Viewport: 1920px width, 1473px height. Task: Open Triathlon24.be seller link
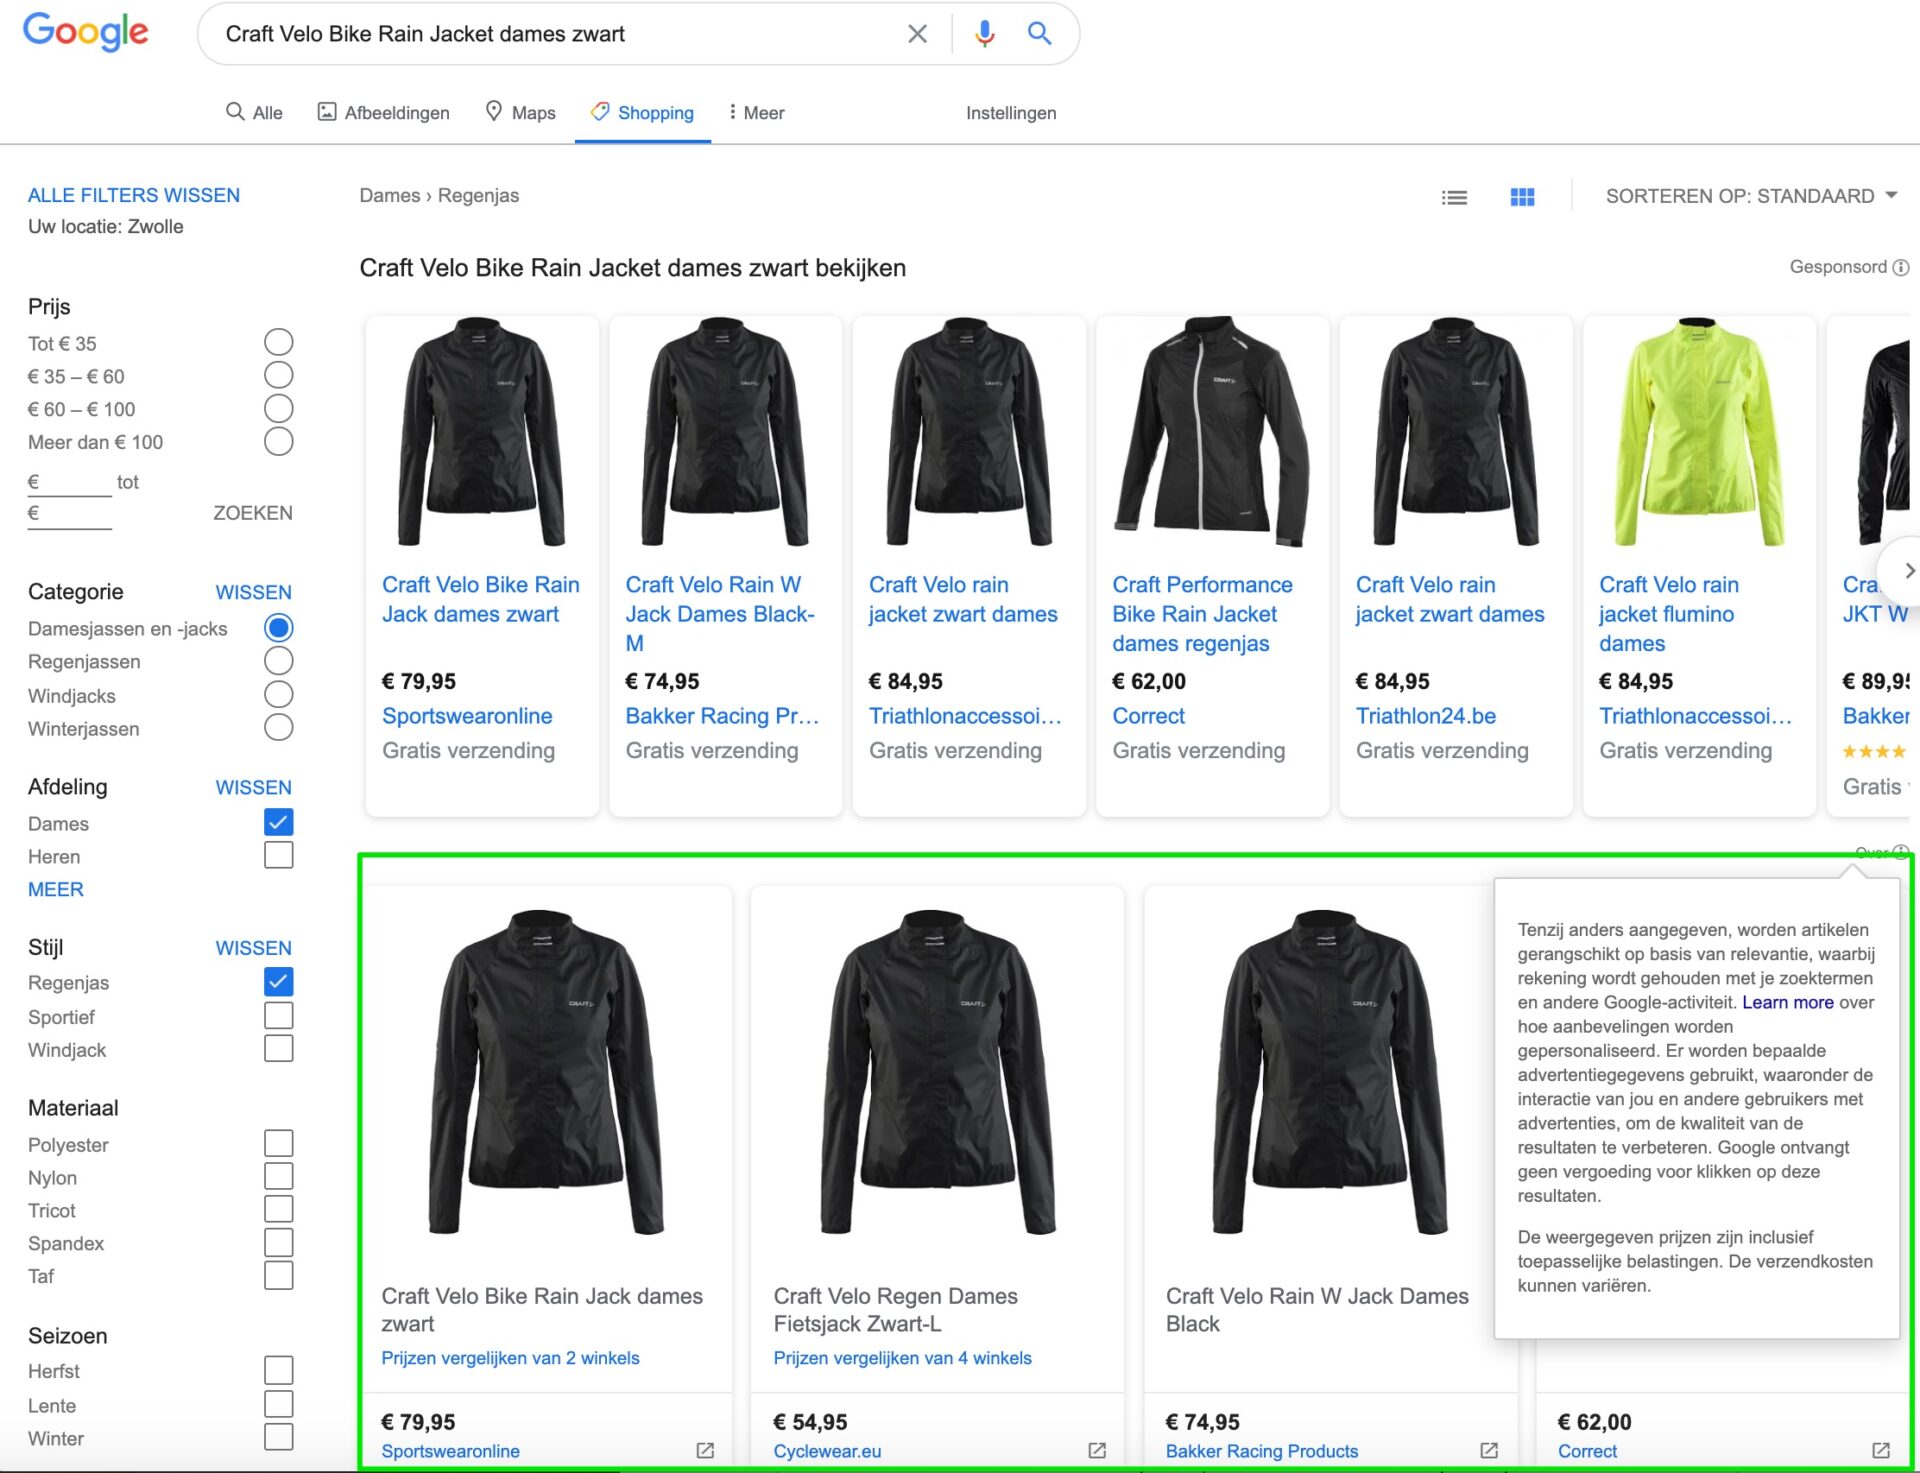(x=1426, y=716)
